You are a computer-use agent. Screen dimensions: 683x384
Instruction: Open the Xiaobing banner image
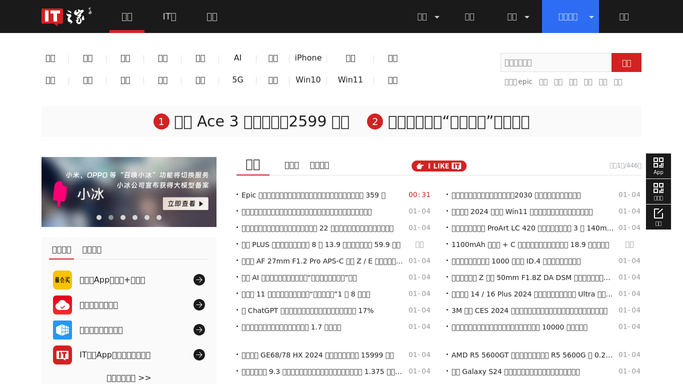click(129, 192)
